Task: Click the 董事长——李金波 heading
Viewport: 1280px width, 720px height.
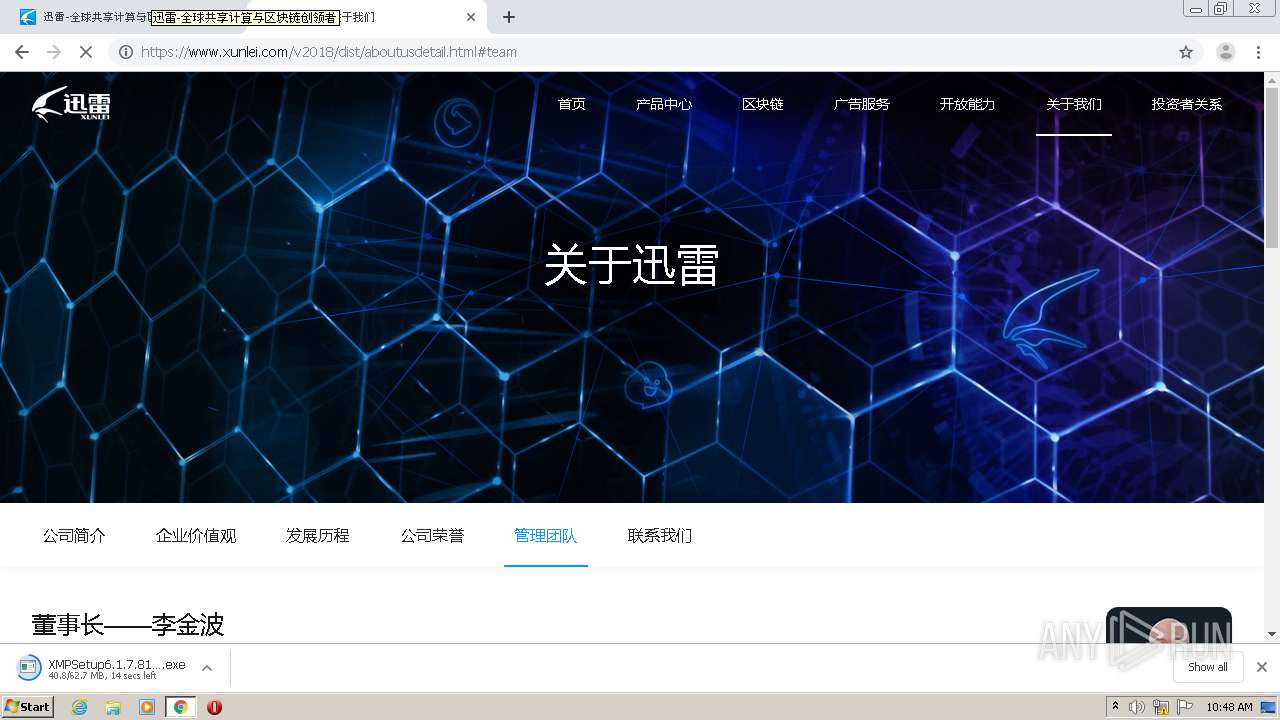Action: point(128,625)
